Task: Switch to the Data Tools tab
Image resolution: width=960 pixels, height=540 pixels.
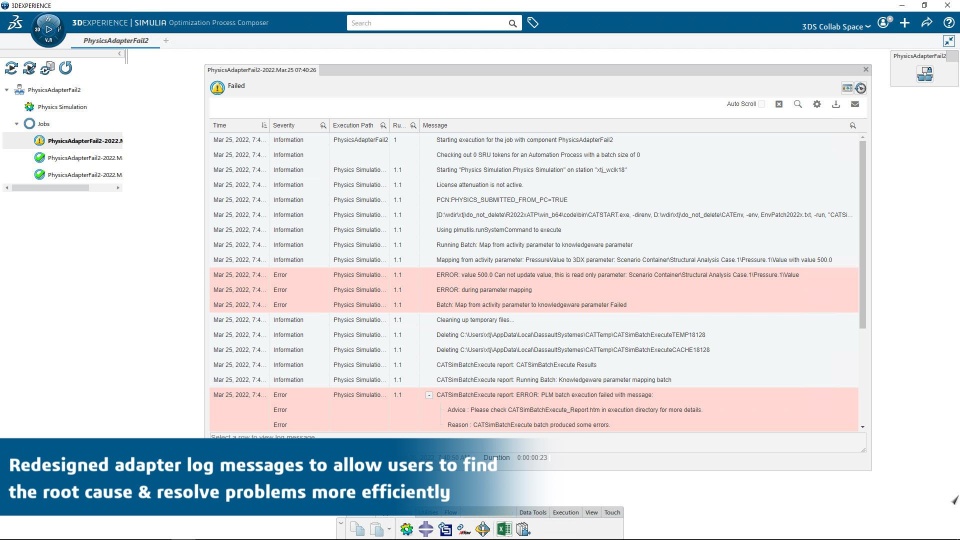Action: point(532,512)
